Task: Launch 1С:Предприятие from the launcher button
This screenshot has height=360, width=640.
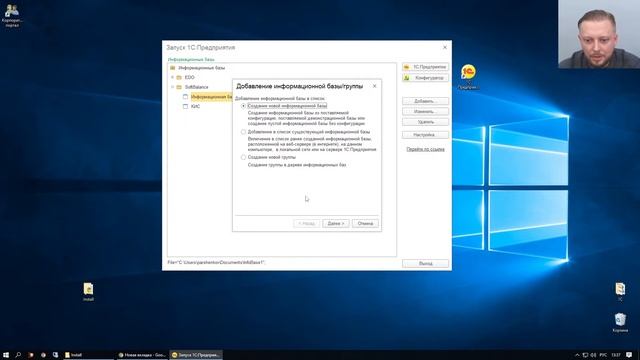Action: point(425,67)
